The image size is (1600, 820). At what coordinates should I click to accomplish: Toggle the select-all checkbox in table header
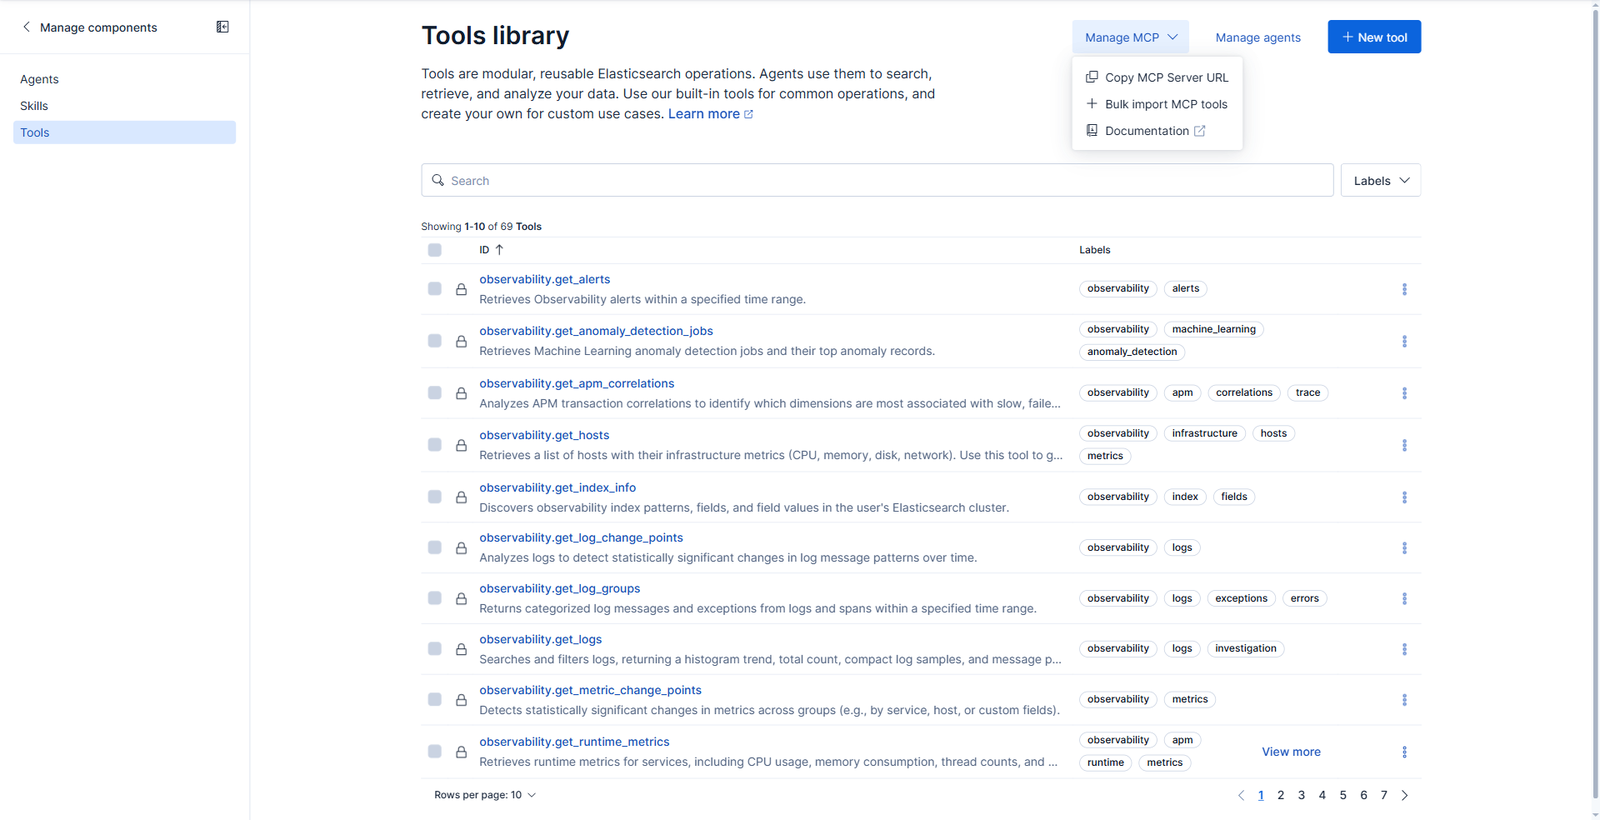[434, 250]
